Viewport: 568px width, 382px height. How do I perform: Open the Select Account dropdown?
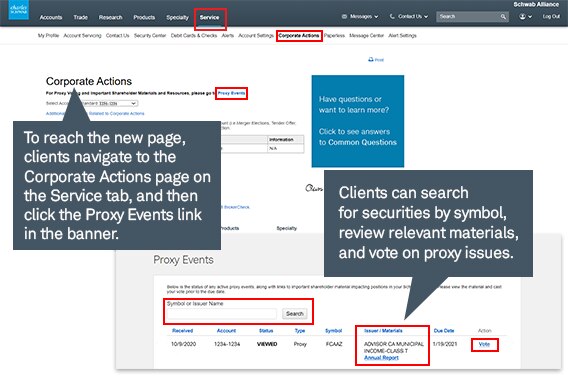click(109, 104)
